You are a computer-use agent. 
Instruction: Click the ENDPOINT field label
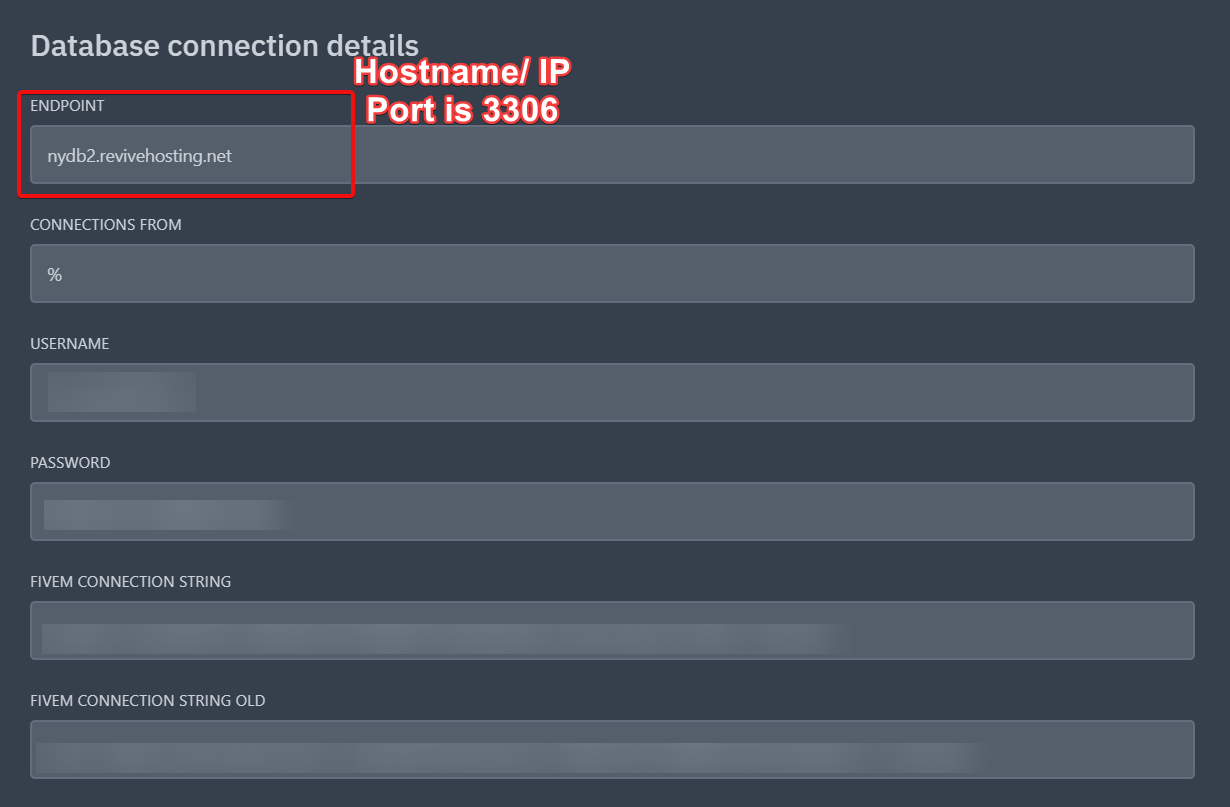pyautogui.click(x=69, y=105)
